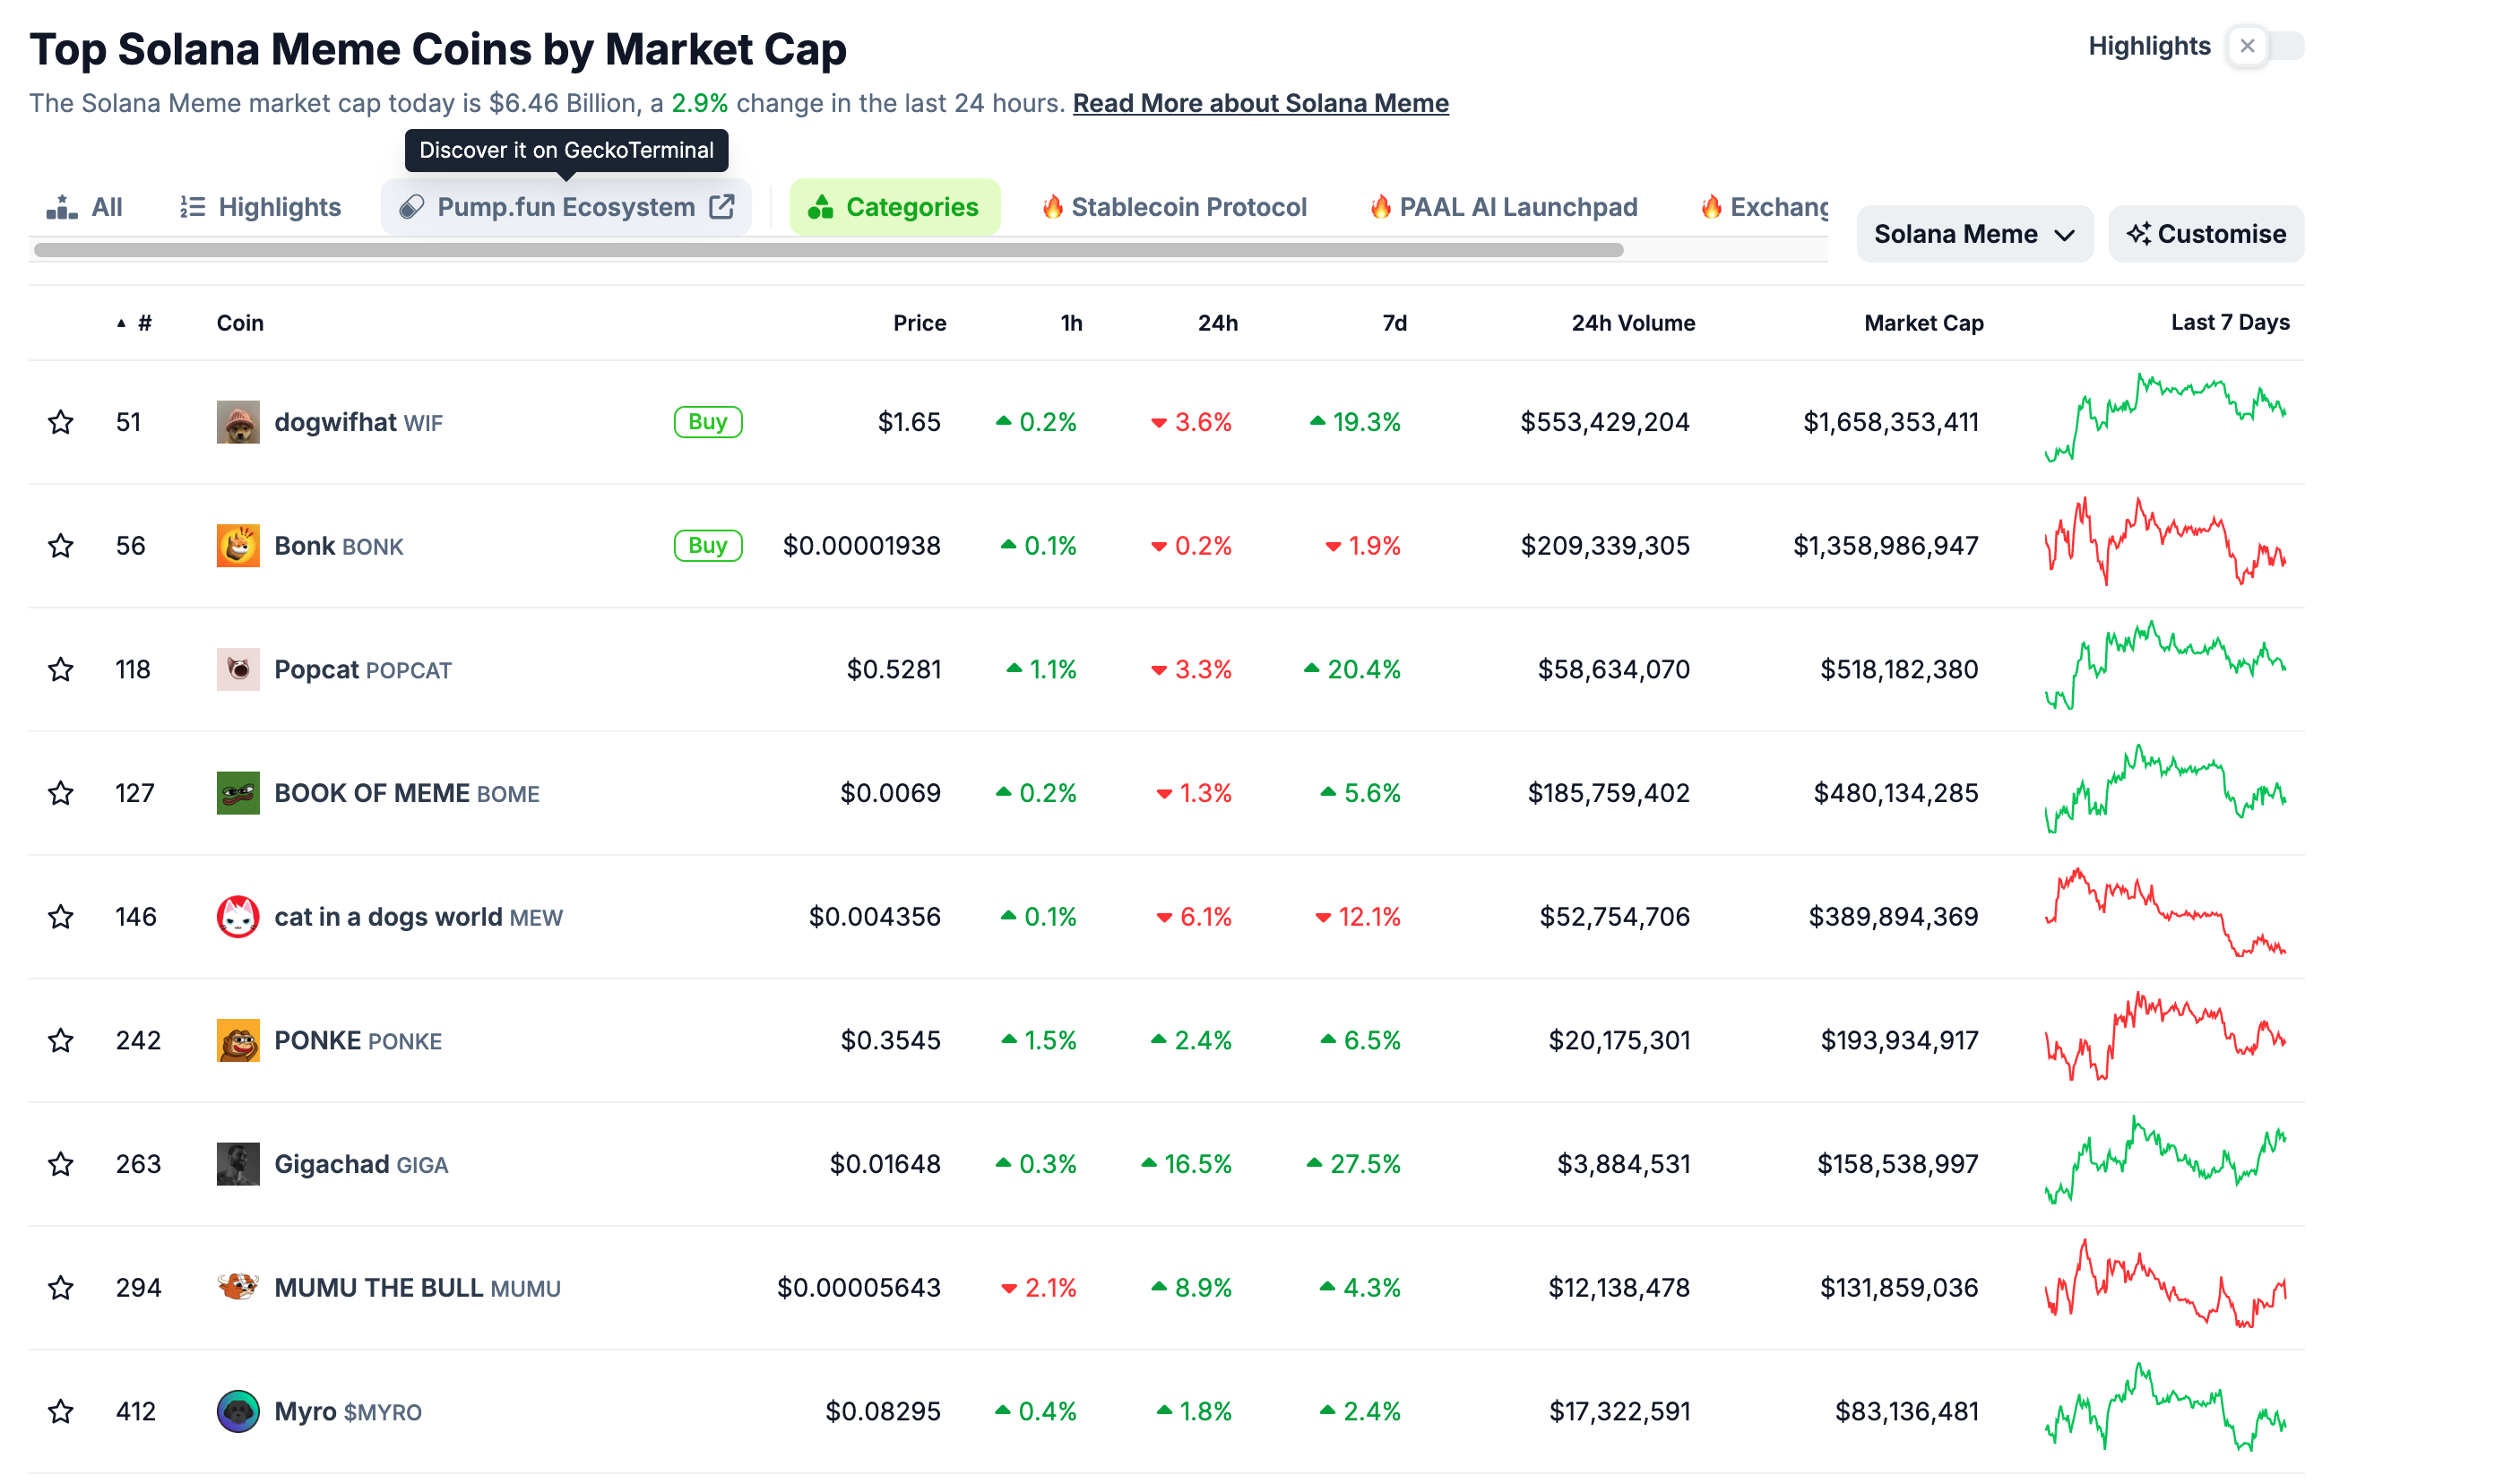Image resolution: width=2495 pixels, height=1484 pixels.
Task: Switch to the Highlights tab
Action: pos(260,207)
